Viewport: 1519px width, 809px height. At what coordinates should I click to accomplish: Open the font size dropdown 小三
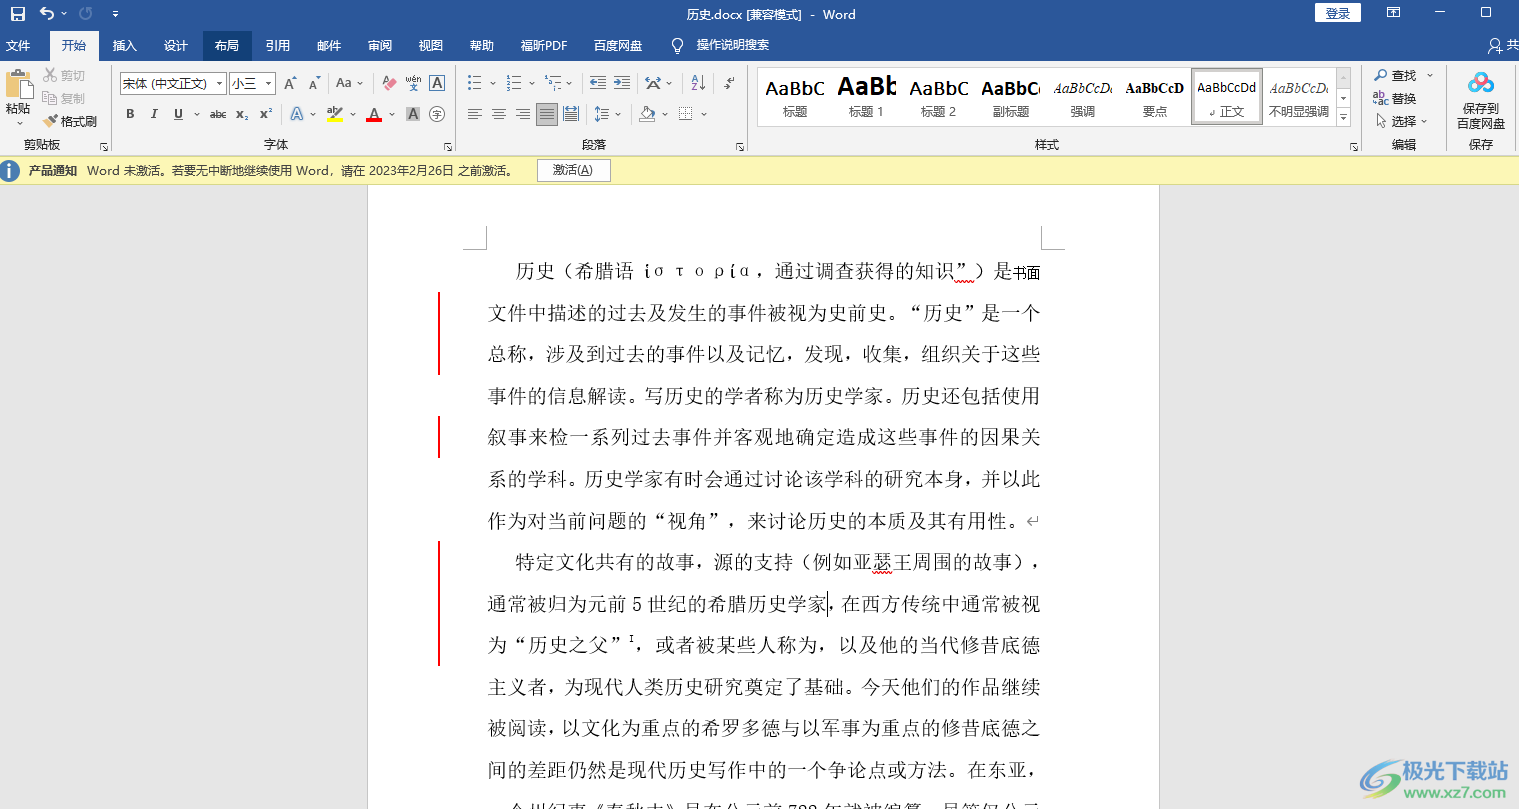click(x=269, y=83)
